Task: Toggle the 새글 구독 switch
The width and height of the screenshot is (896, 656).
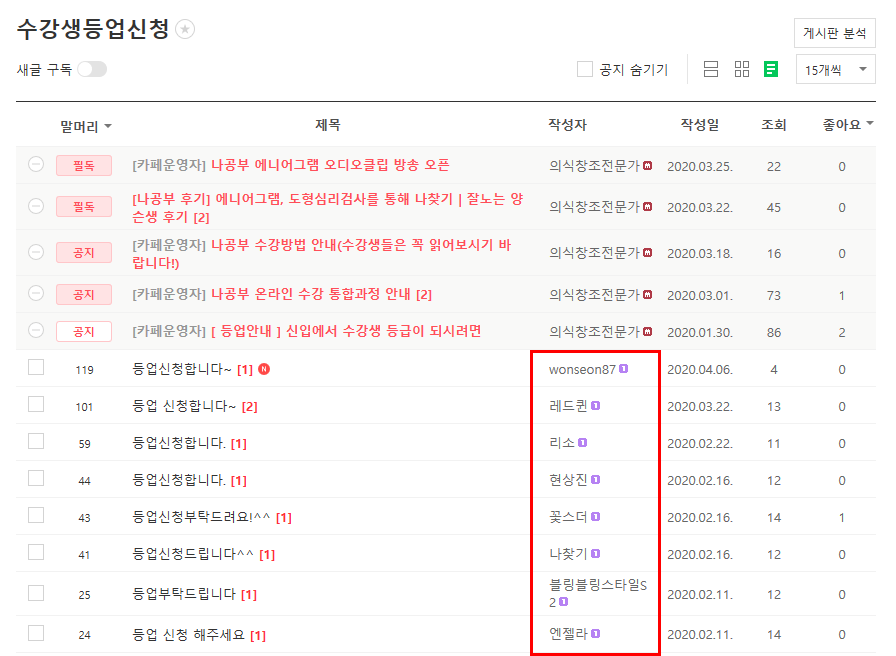Action: click(92, 69)
